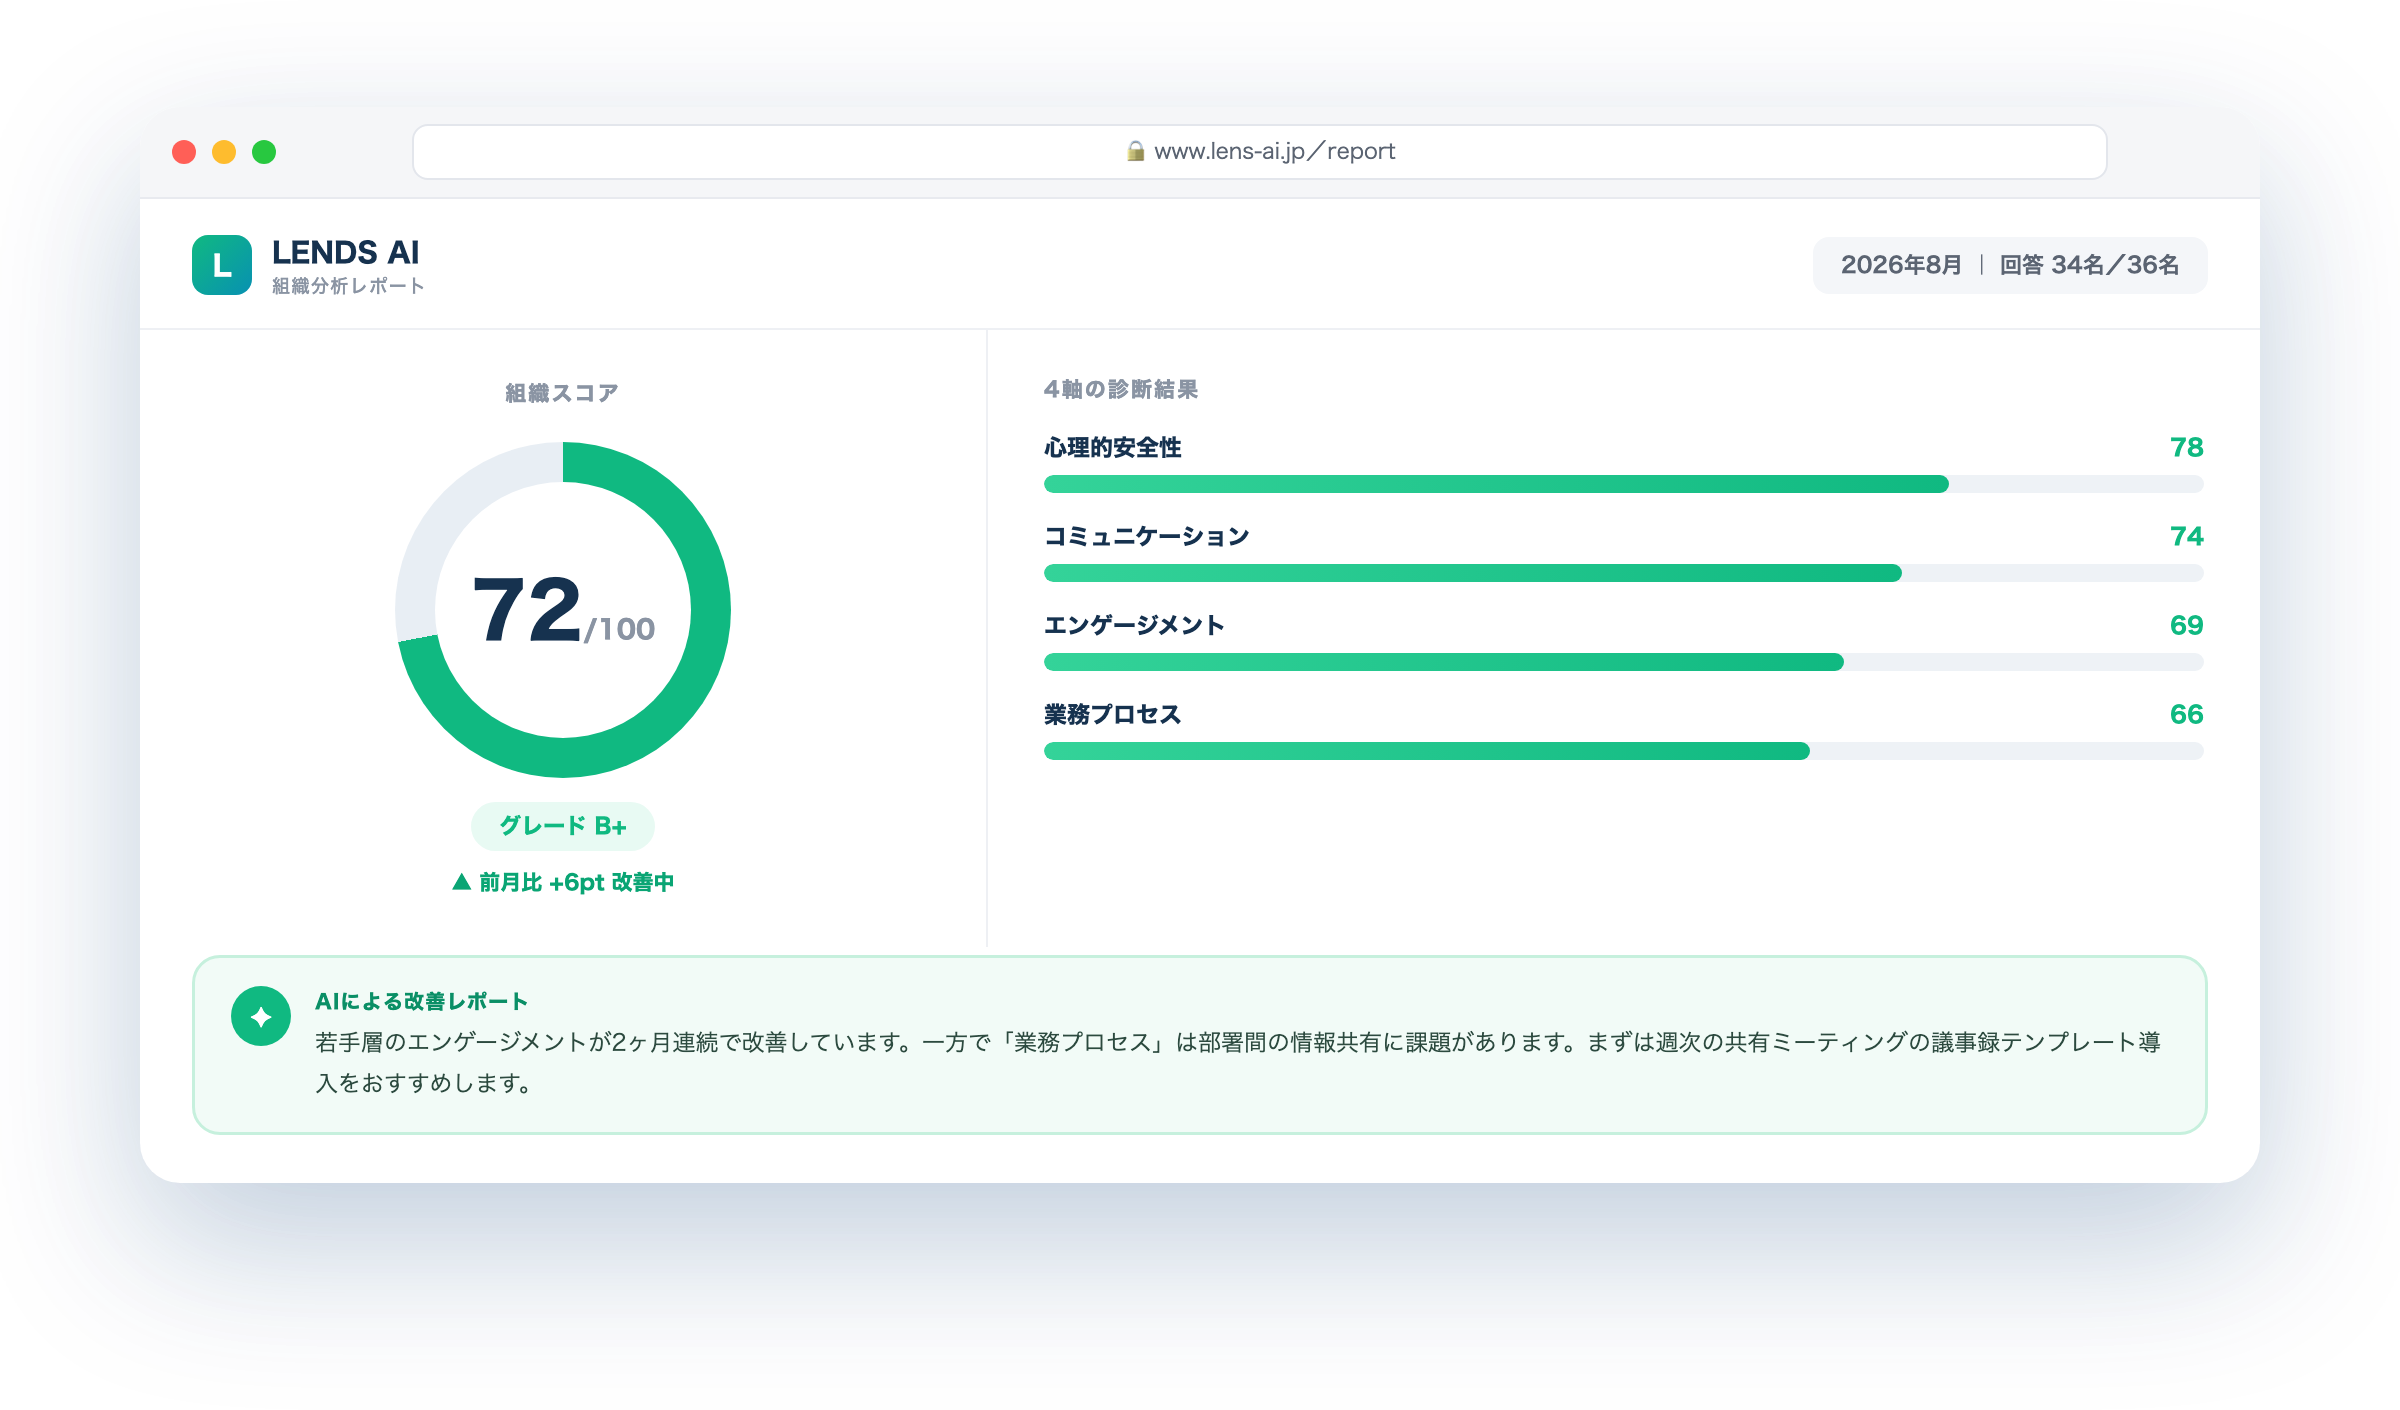The image size is (2400, 1410).
Task: Click the 心理的安全性 score value 78
Action: pyautogui.click(x=2187, y=447)
